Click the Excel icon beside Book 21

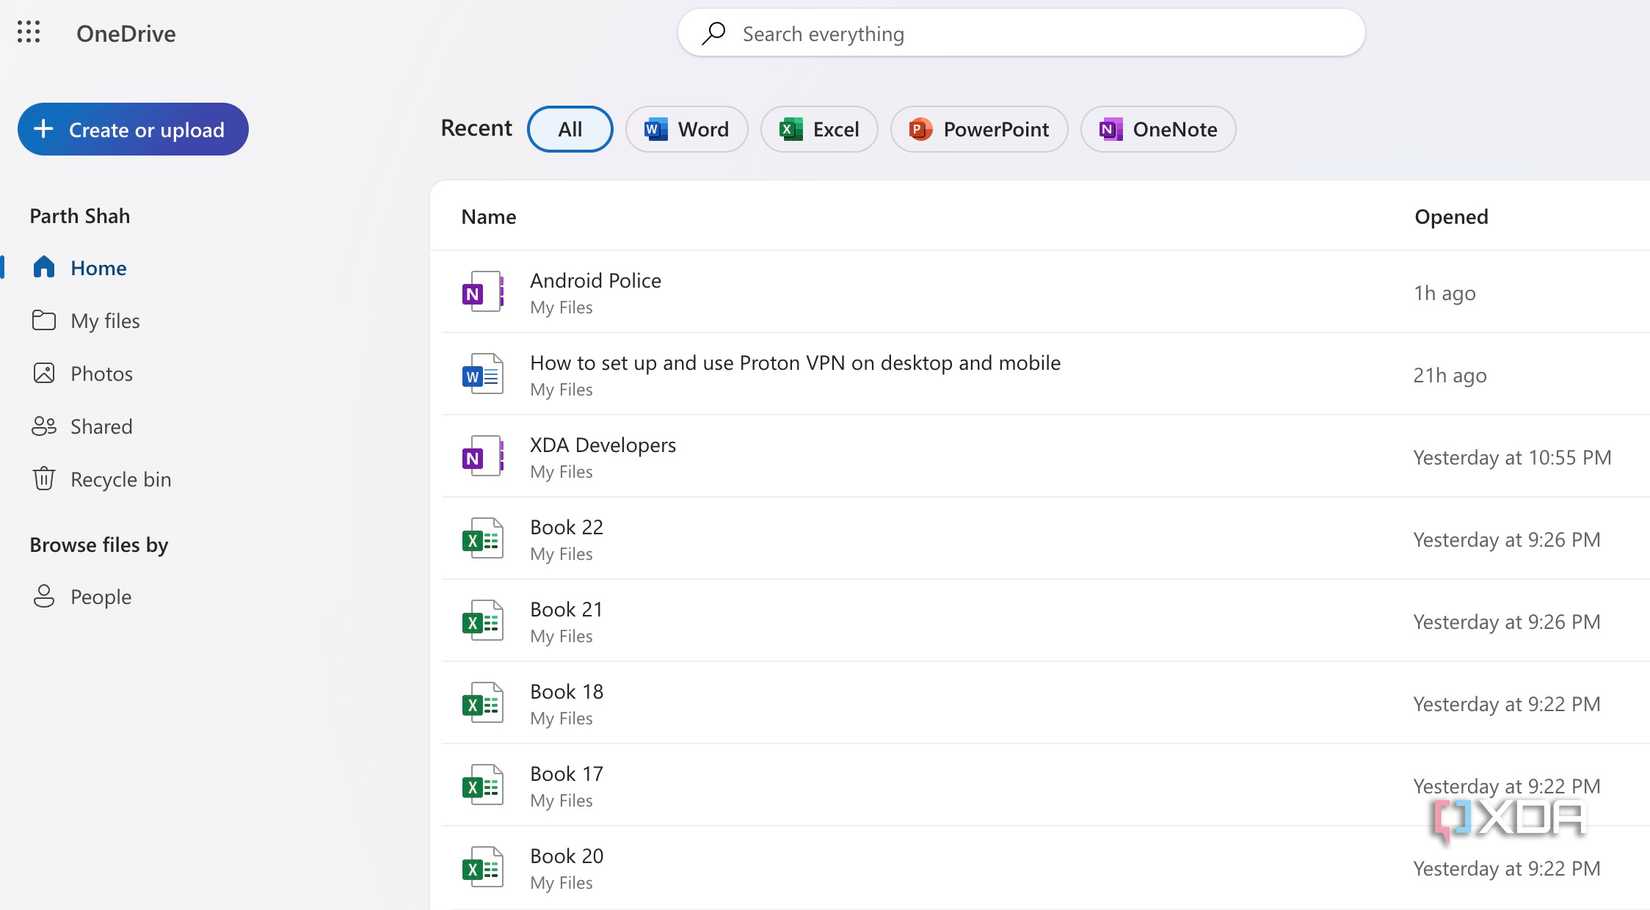(x=483, y=621)
